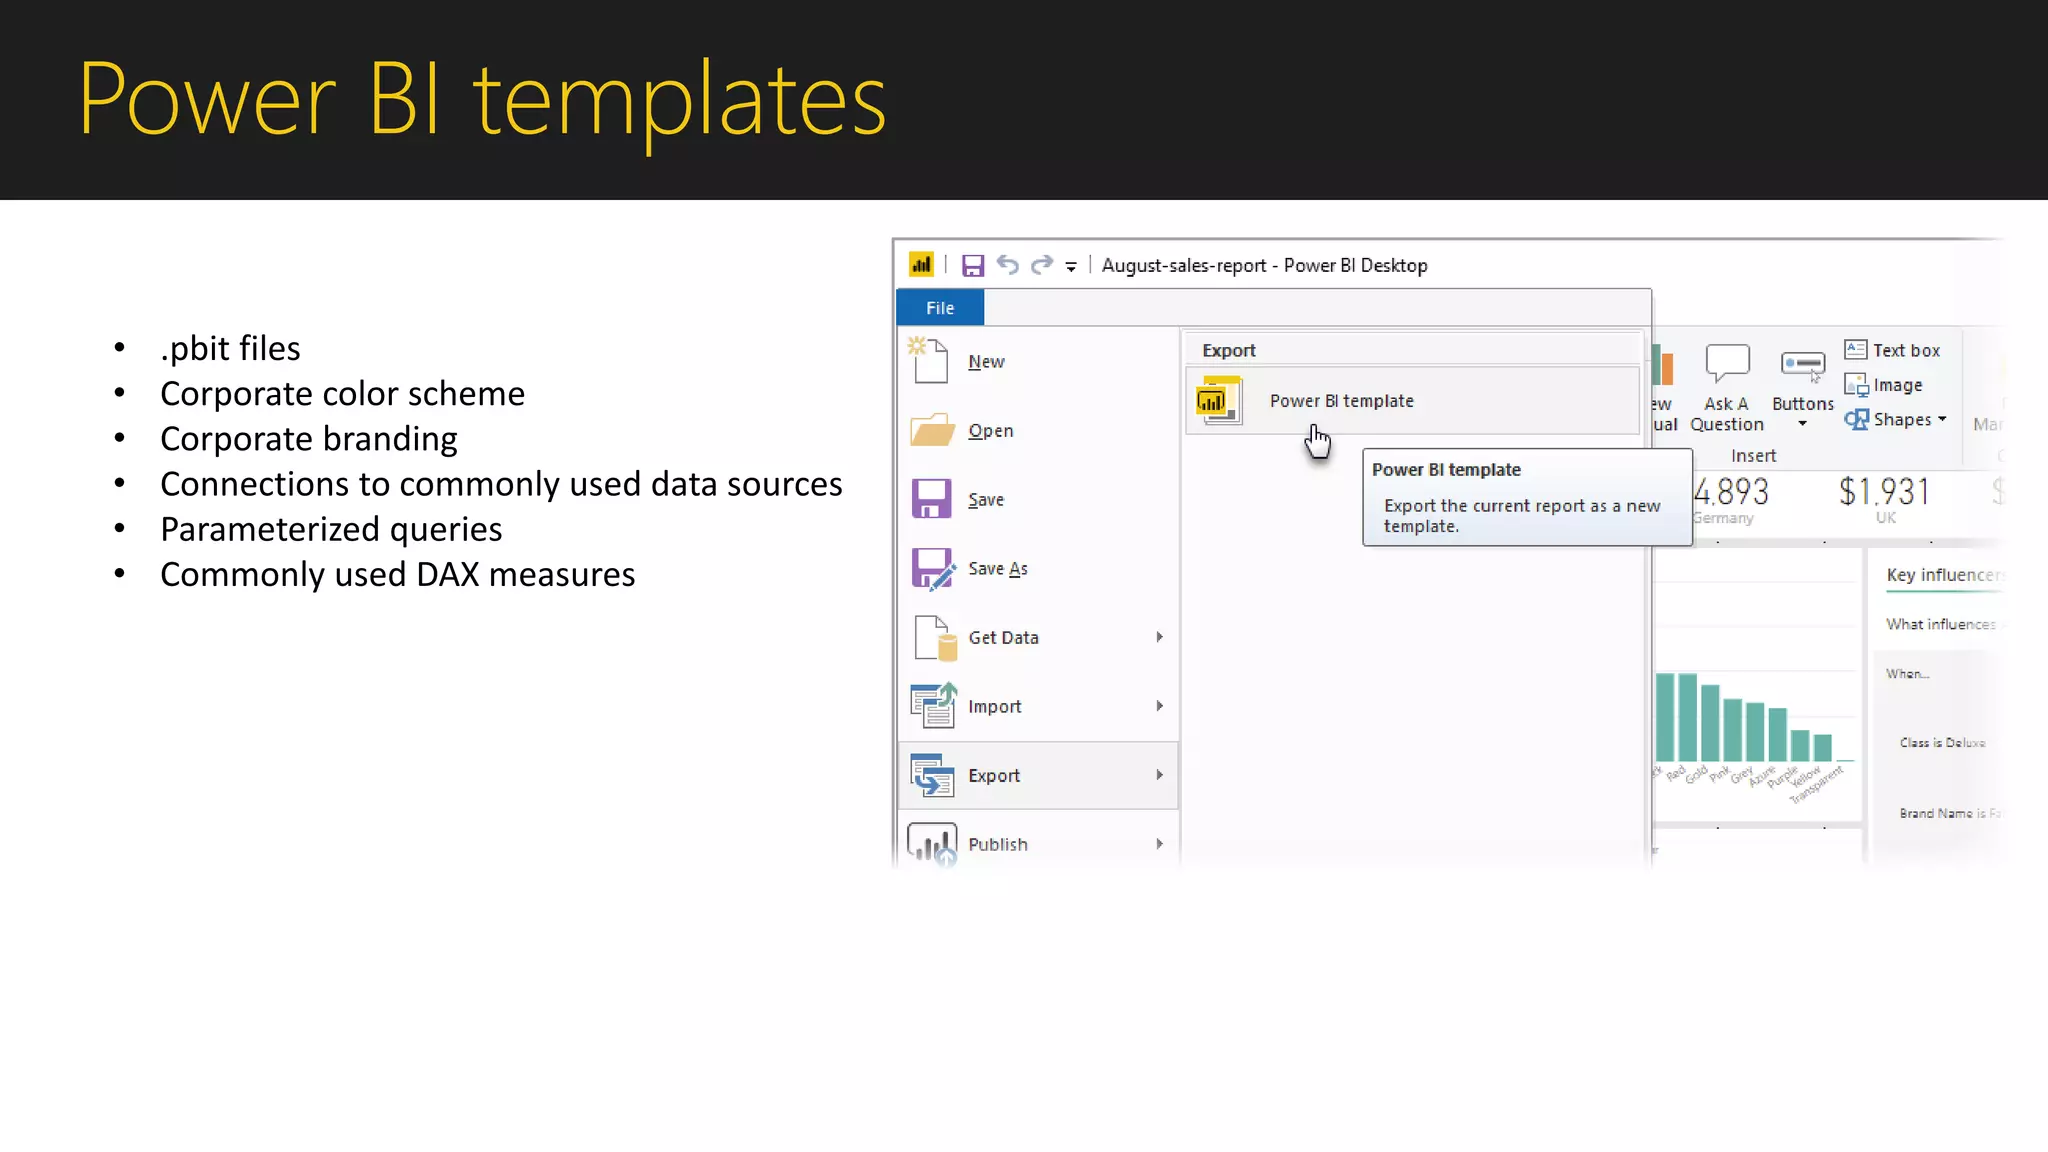The image size is (2048, 1152).
Task: Expand the Export submenu arrow
Action: [x=1160, y=775]
